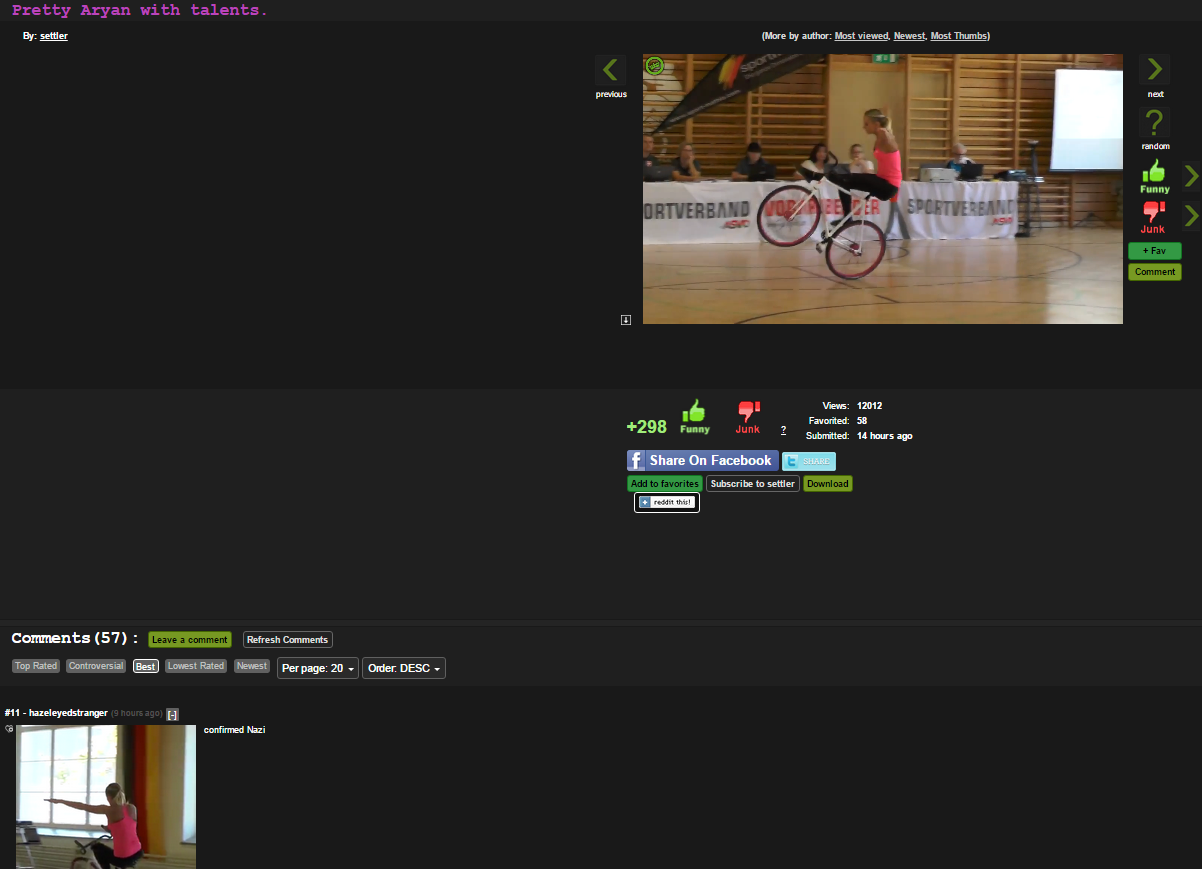Open the Order: DESC dropdown
The height and width of the screenshot is (869, 1202).
[x=404, y=668]
